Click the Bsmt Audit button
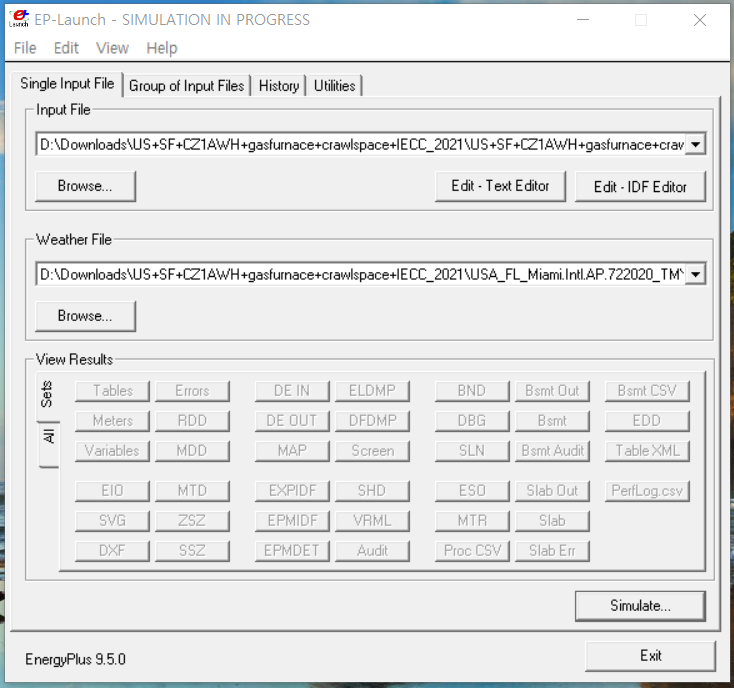Screen dimensions: 734x688 click(552, 451)
